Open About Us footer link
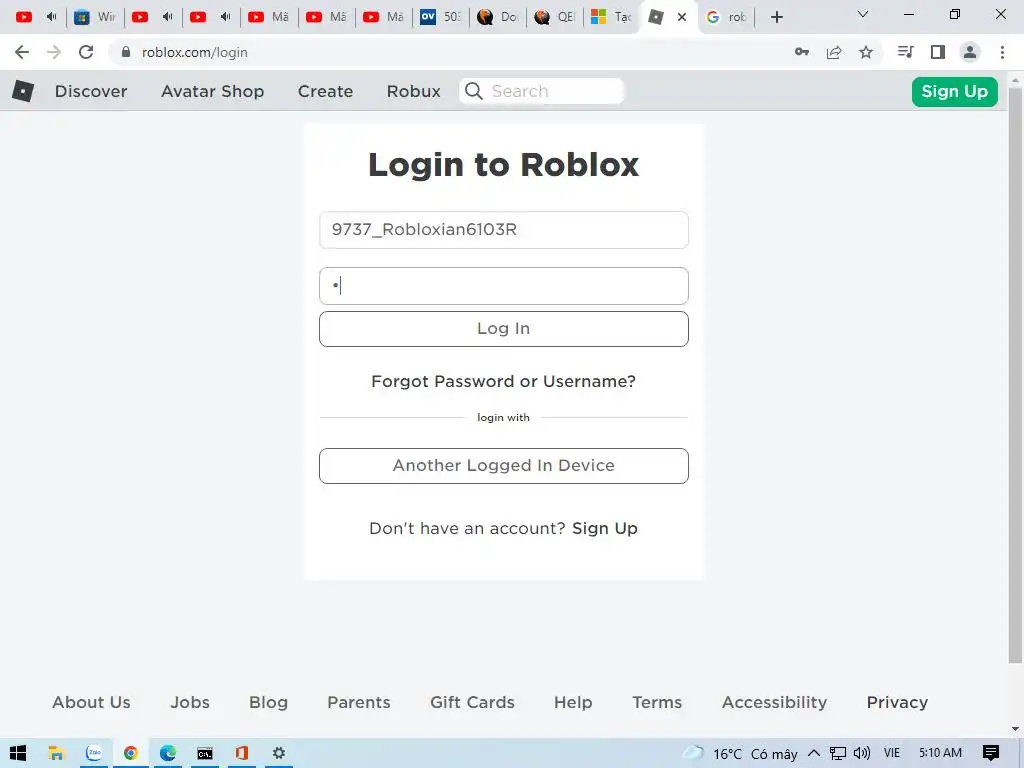Image resolution: width=1024 pixels, height=768 pixels. coord(91,702)
